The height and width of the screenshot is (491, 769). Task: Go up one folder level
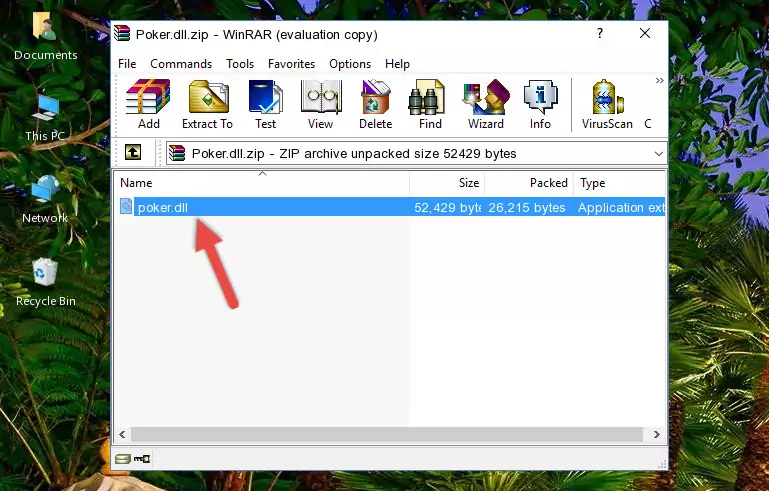133,153
